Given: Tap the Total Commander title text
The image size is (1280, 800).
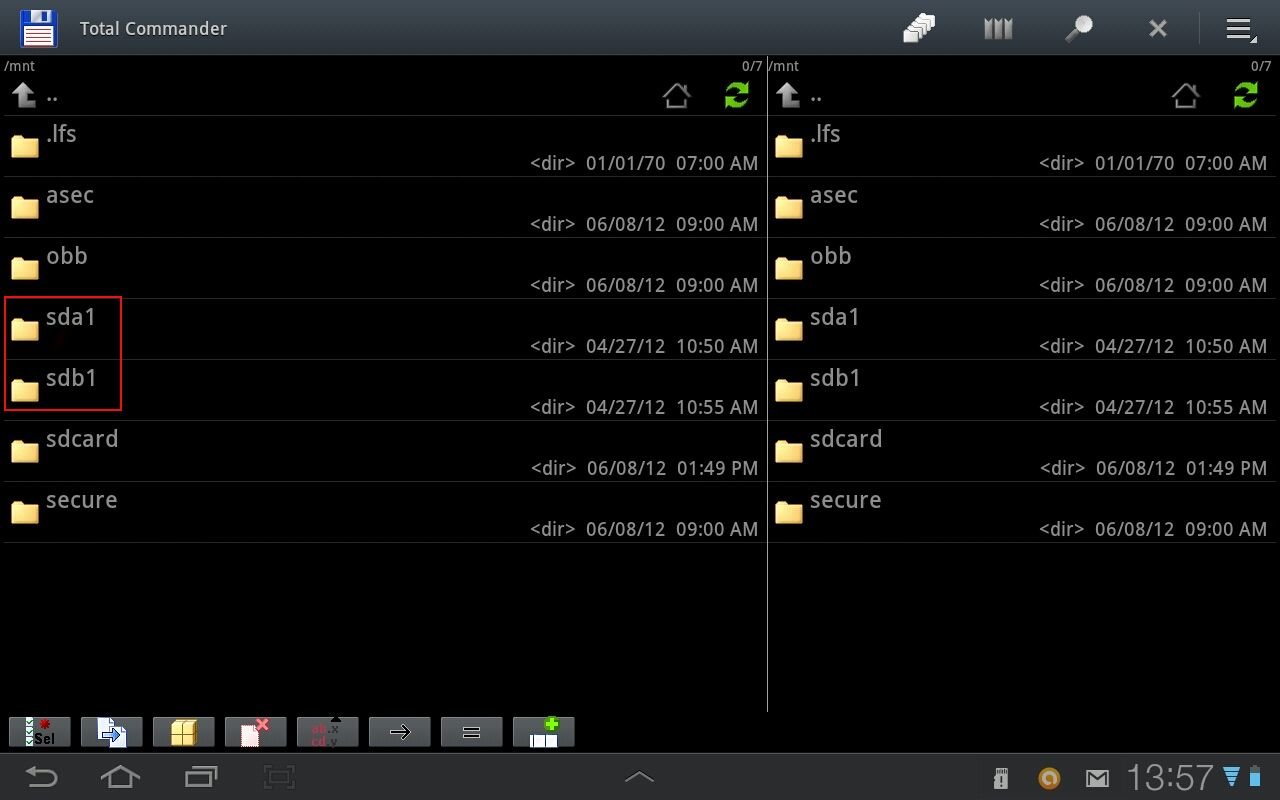Looking at the screenshot, I should coord(153,28).
